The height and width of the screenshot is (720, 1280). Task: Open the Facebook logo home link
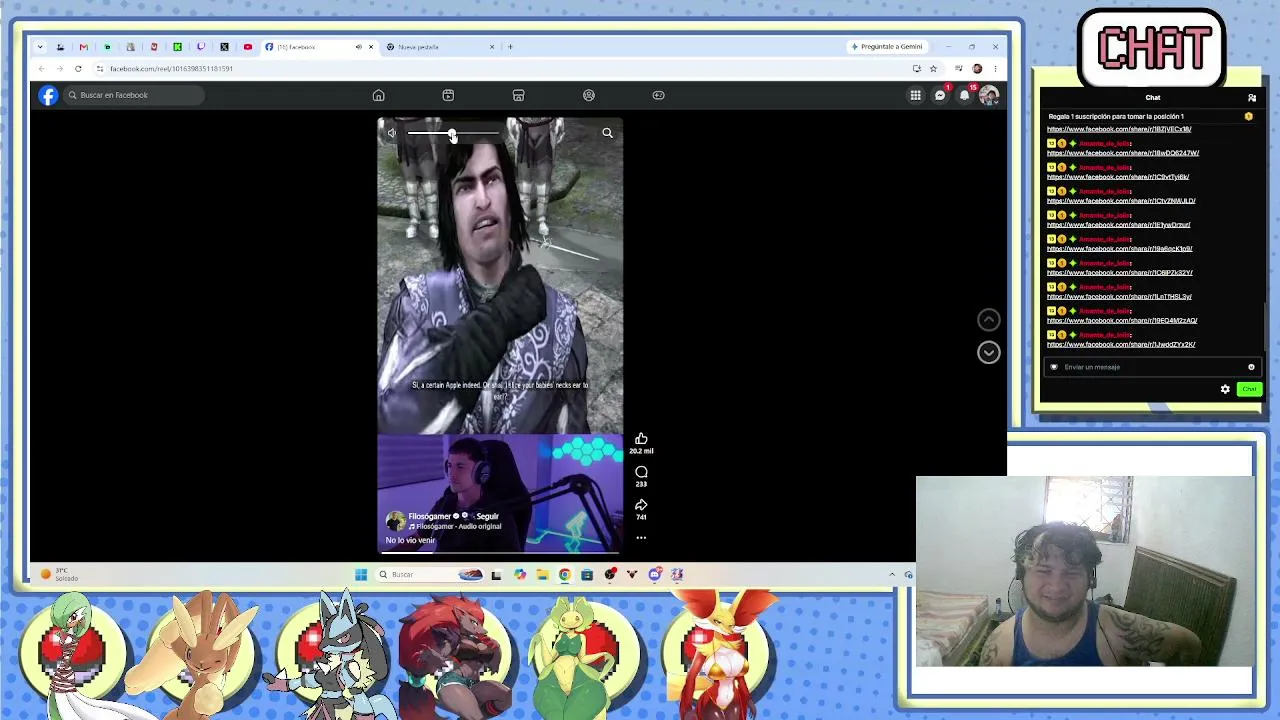(48, 95)
